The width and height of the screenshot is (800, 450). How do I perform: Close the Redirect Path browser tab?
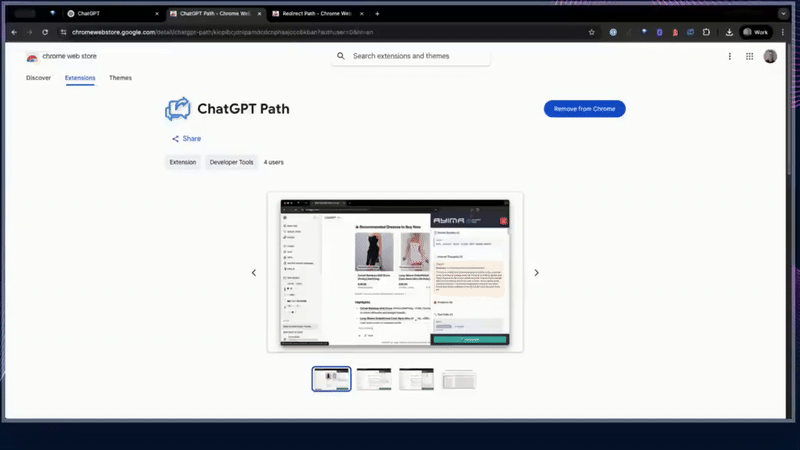362,14
